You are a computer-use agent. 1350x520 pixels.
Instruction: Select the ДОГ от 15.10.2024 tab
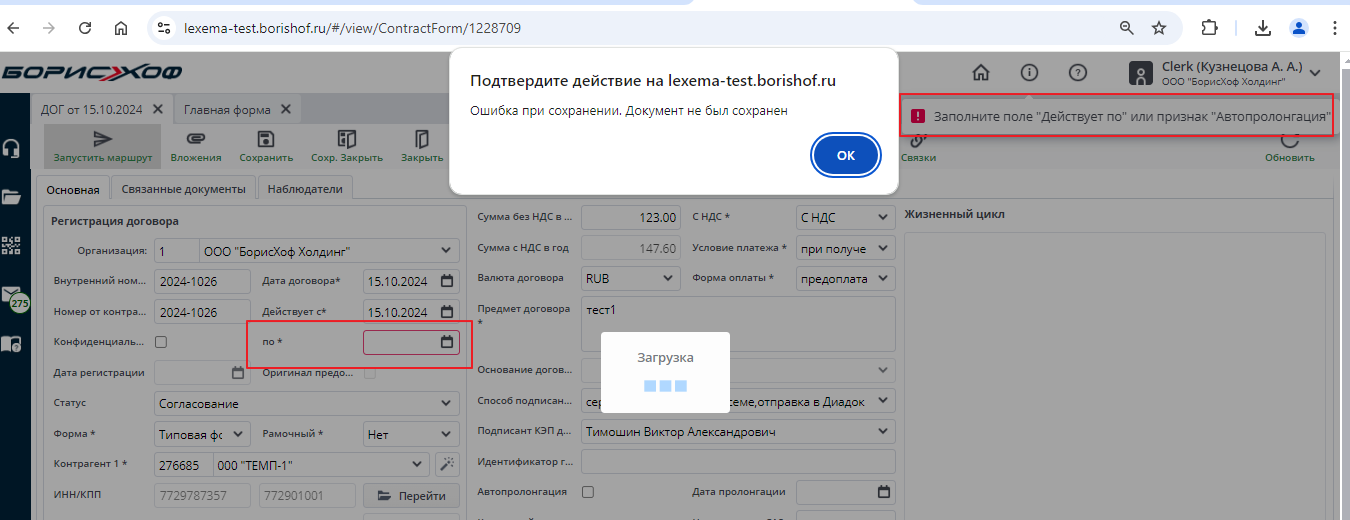coord(92,110)
